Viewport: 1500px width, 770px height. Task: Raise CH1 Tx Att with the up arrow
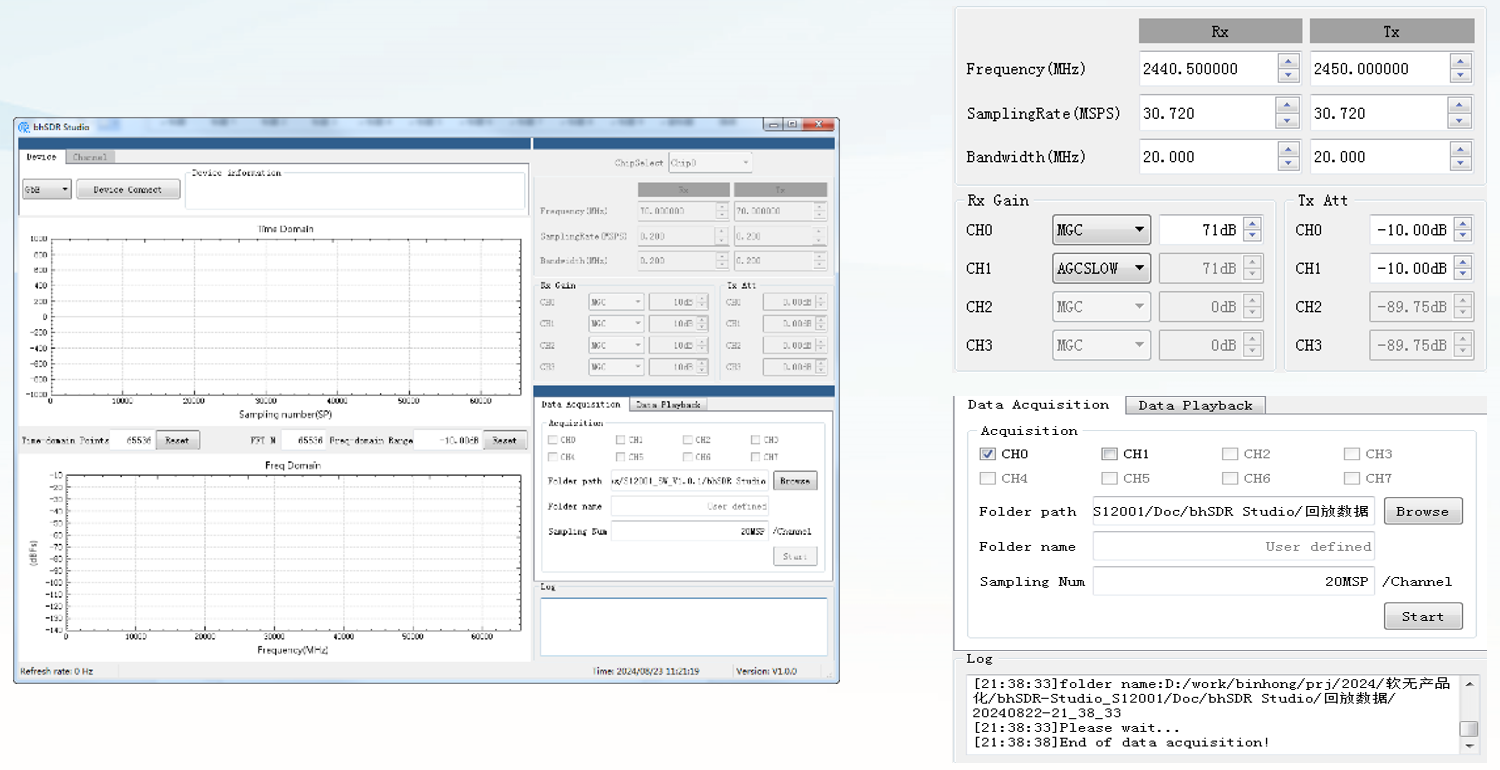click(1463, 262)
